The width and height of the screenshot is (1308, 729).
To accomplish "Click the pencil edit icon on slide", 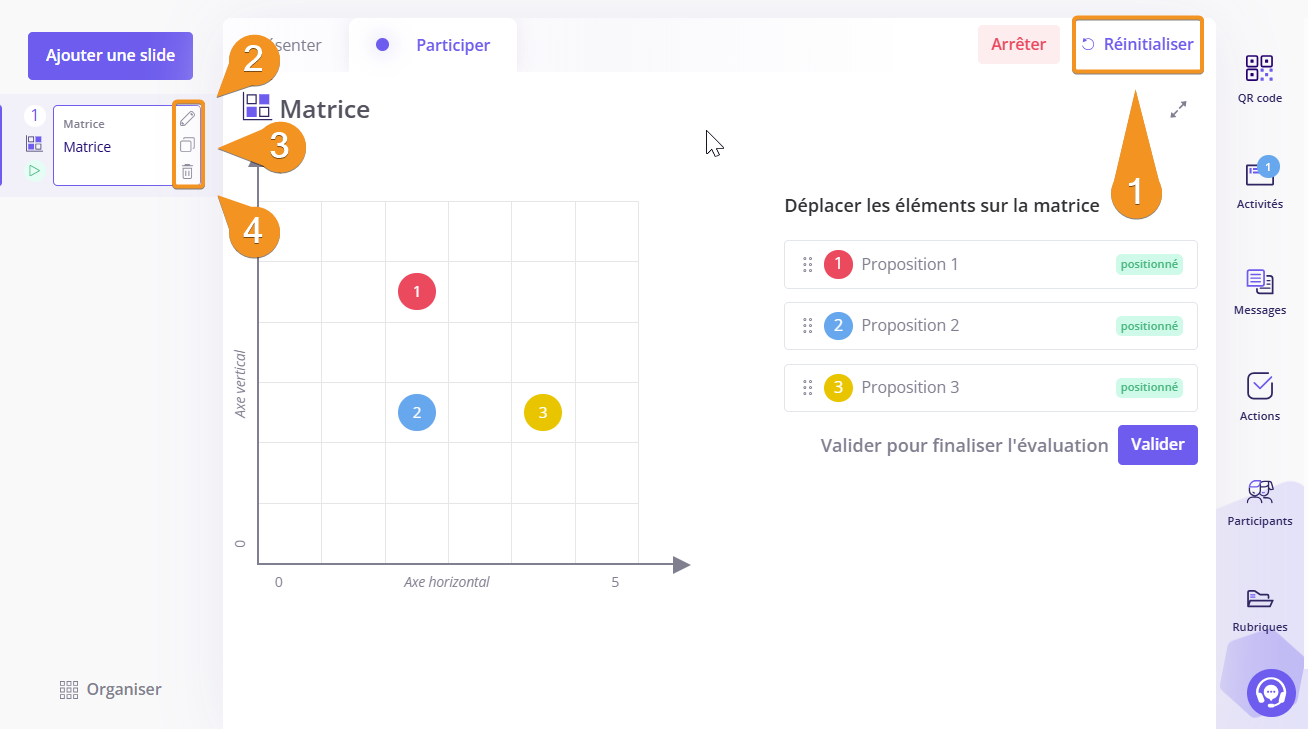I will [x=187, y=118].
